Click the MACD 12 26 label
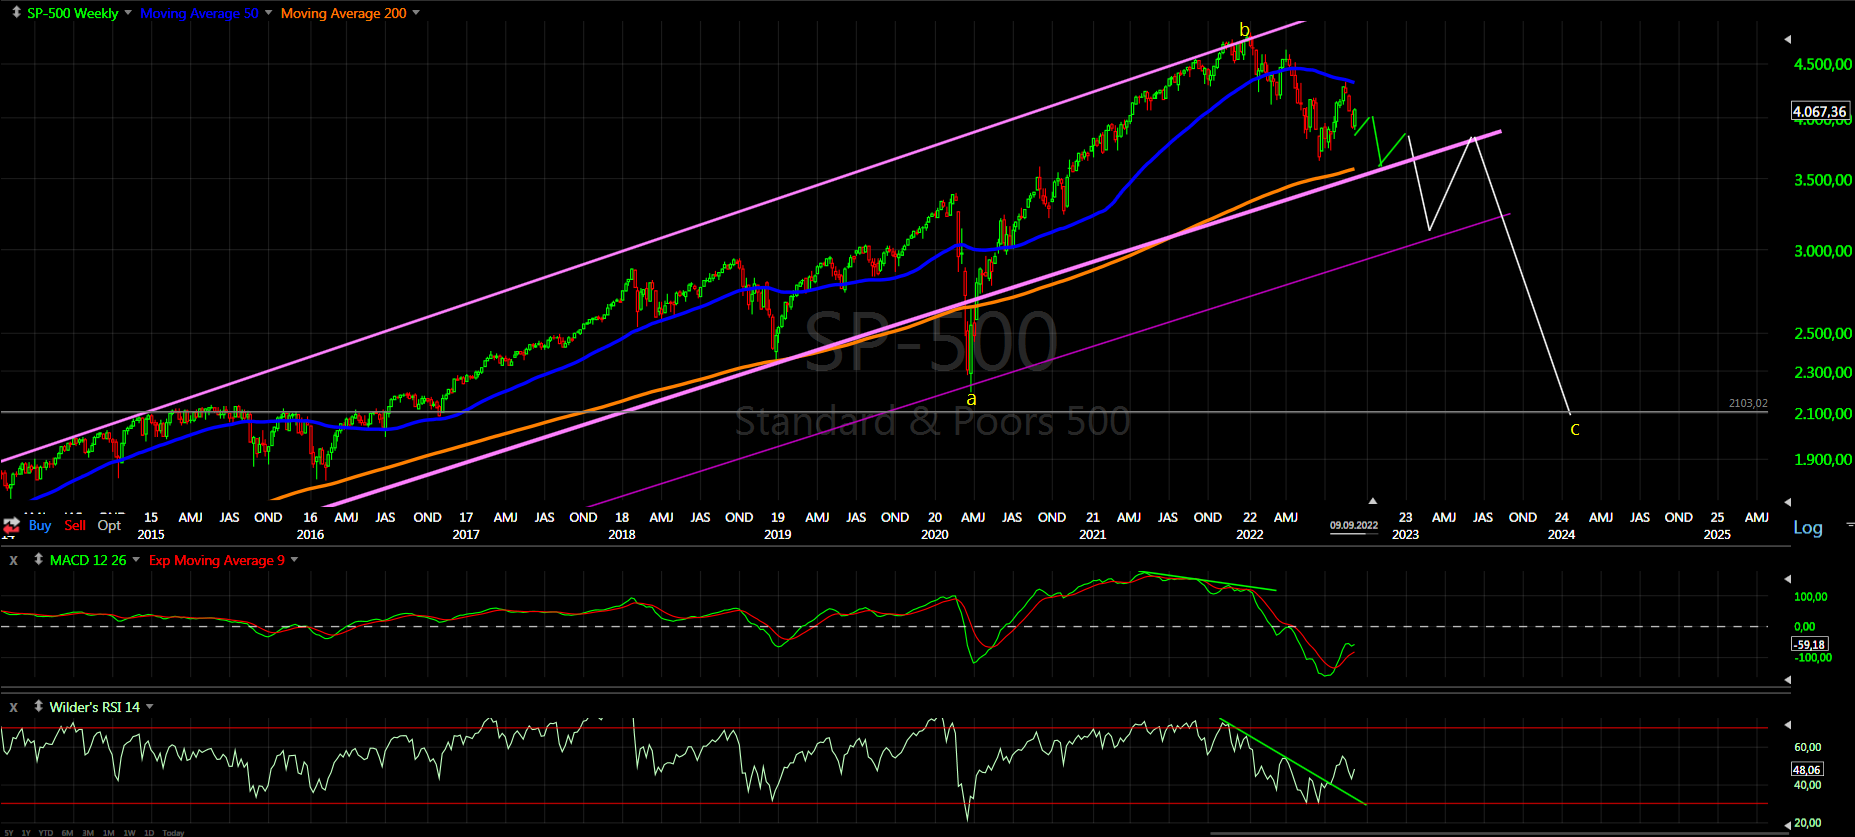 point(88,560)
